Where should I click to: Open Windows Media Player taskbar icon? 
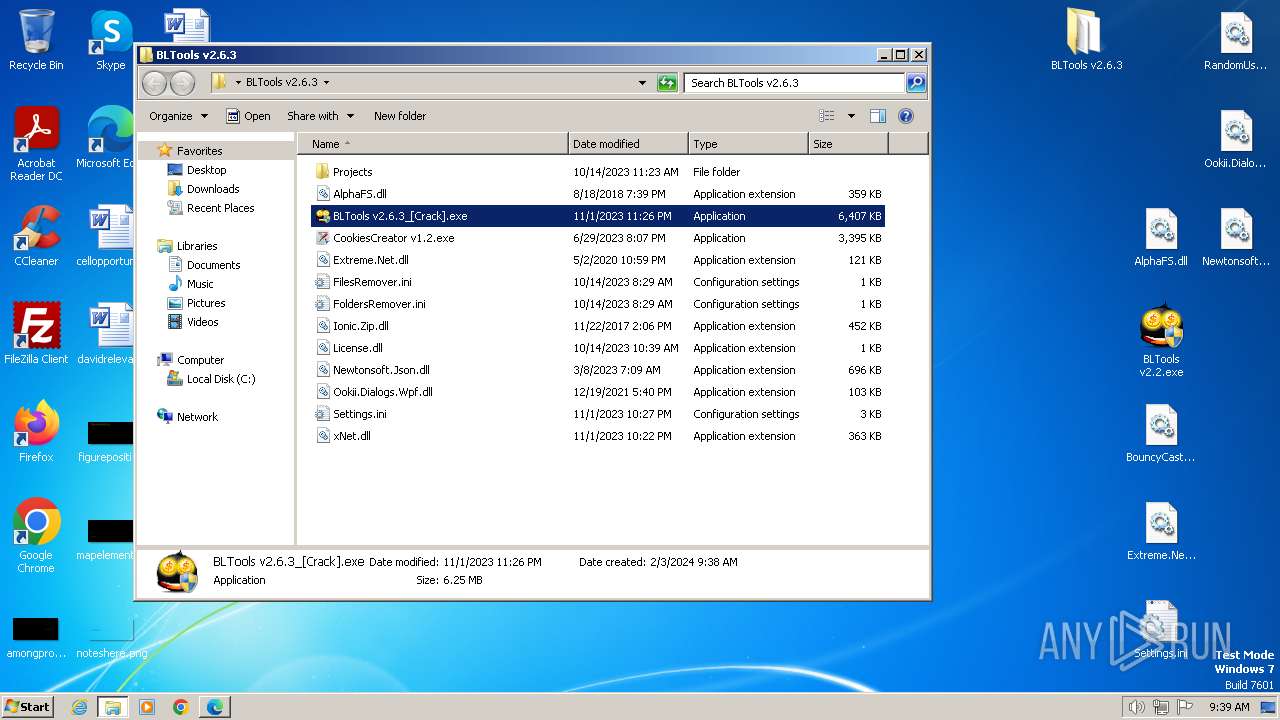click(147, 707)
